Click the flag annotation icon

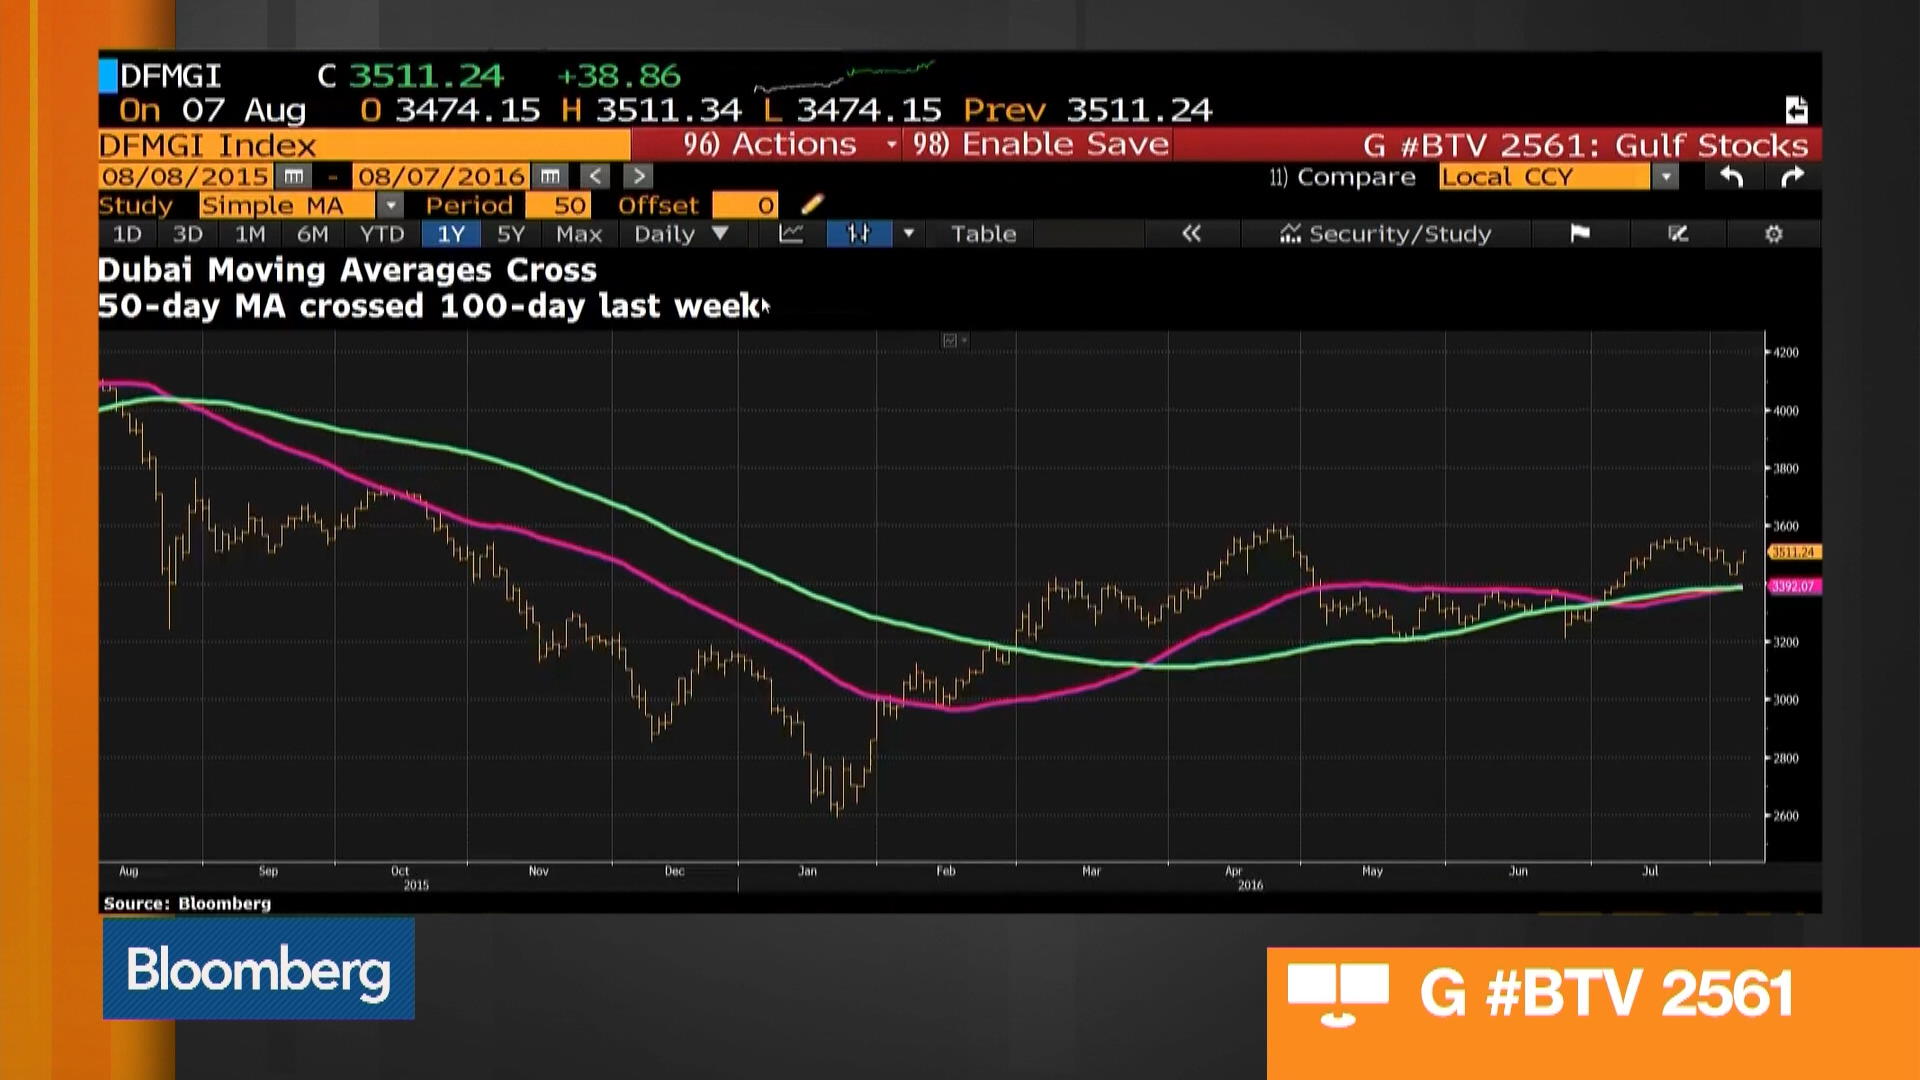pos(1580,234)
